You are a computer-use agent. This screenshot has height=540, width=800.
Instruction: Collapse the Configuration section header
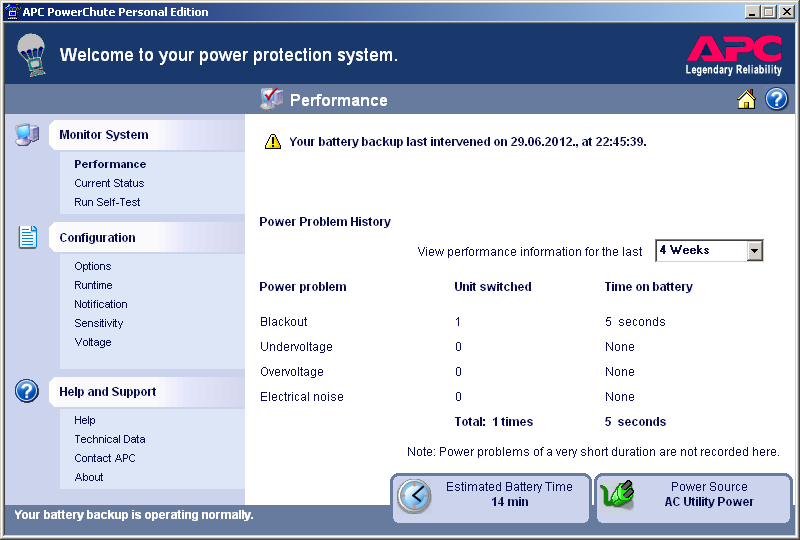click(x=97, y=238)
